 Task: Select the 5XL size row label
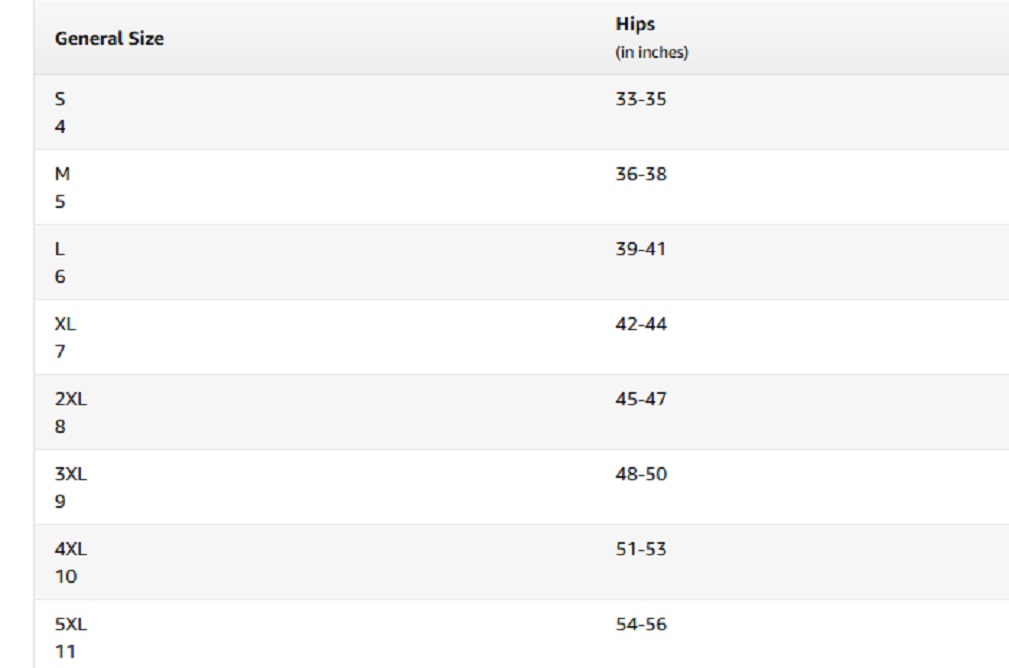pos(71,625)
